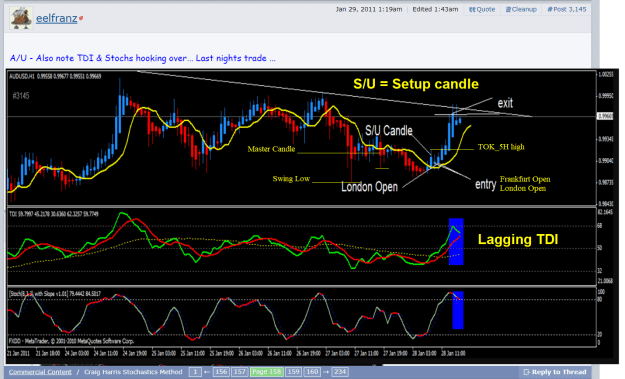Go to page 159

293,372
